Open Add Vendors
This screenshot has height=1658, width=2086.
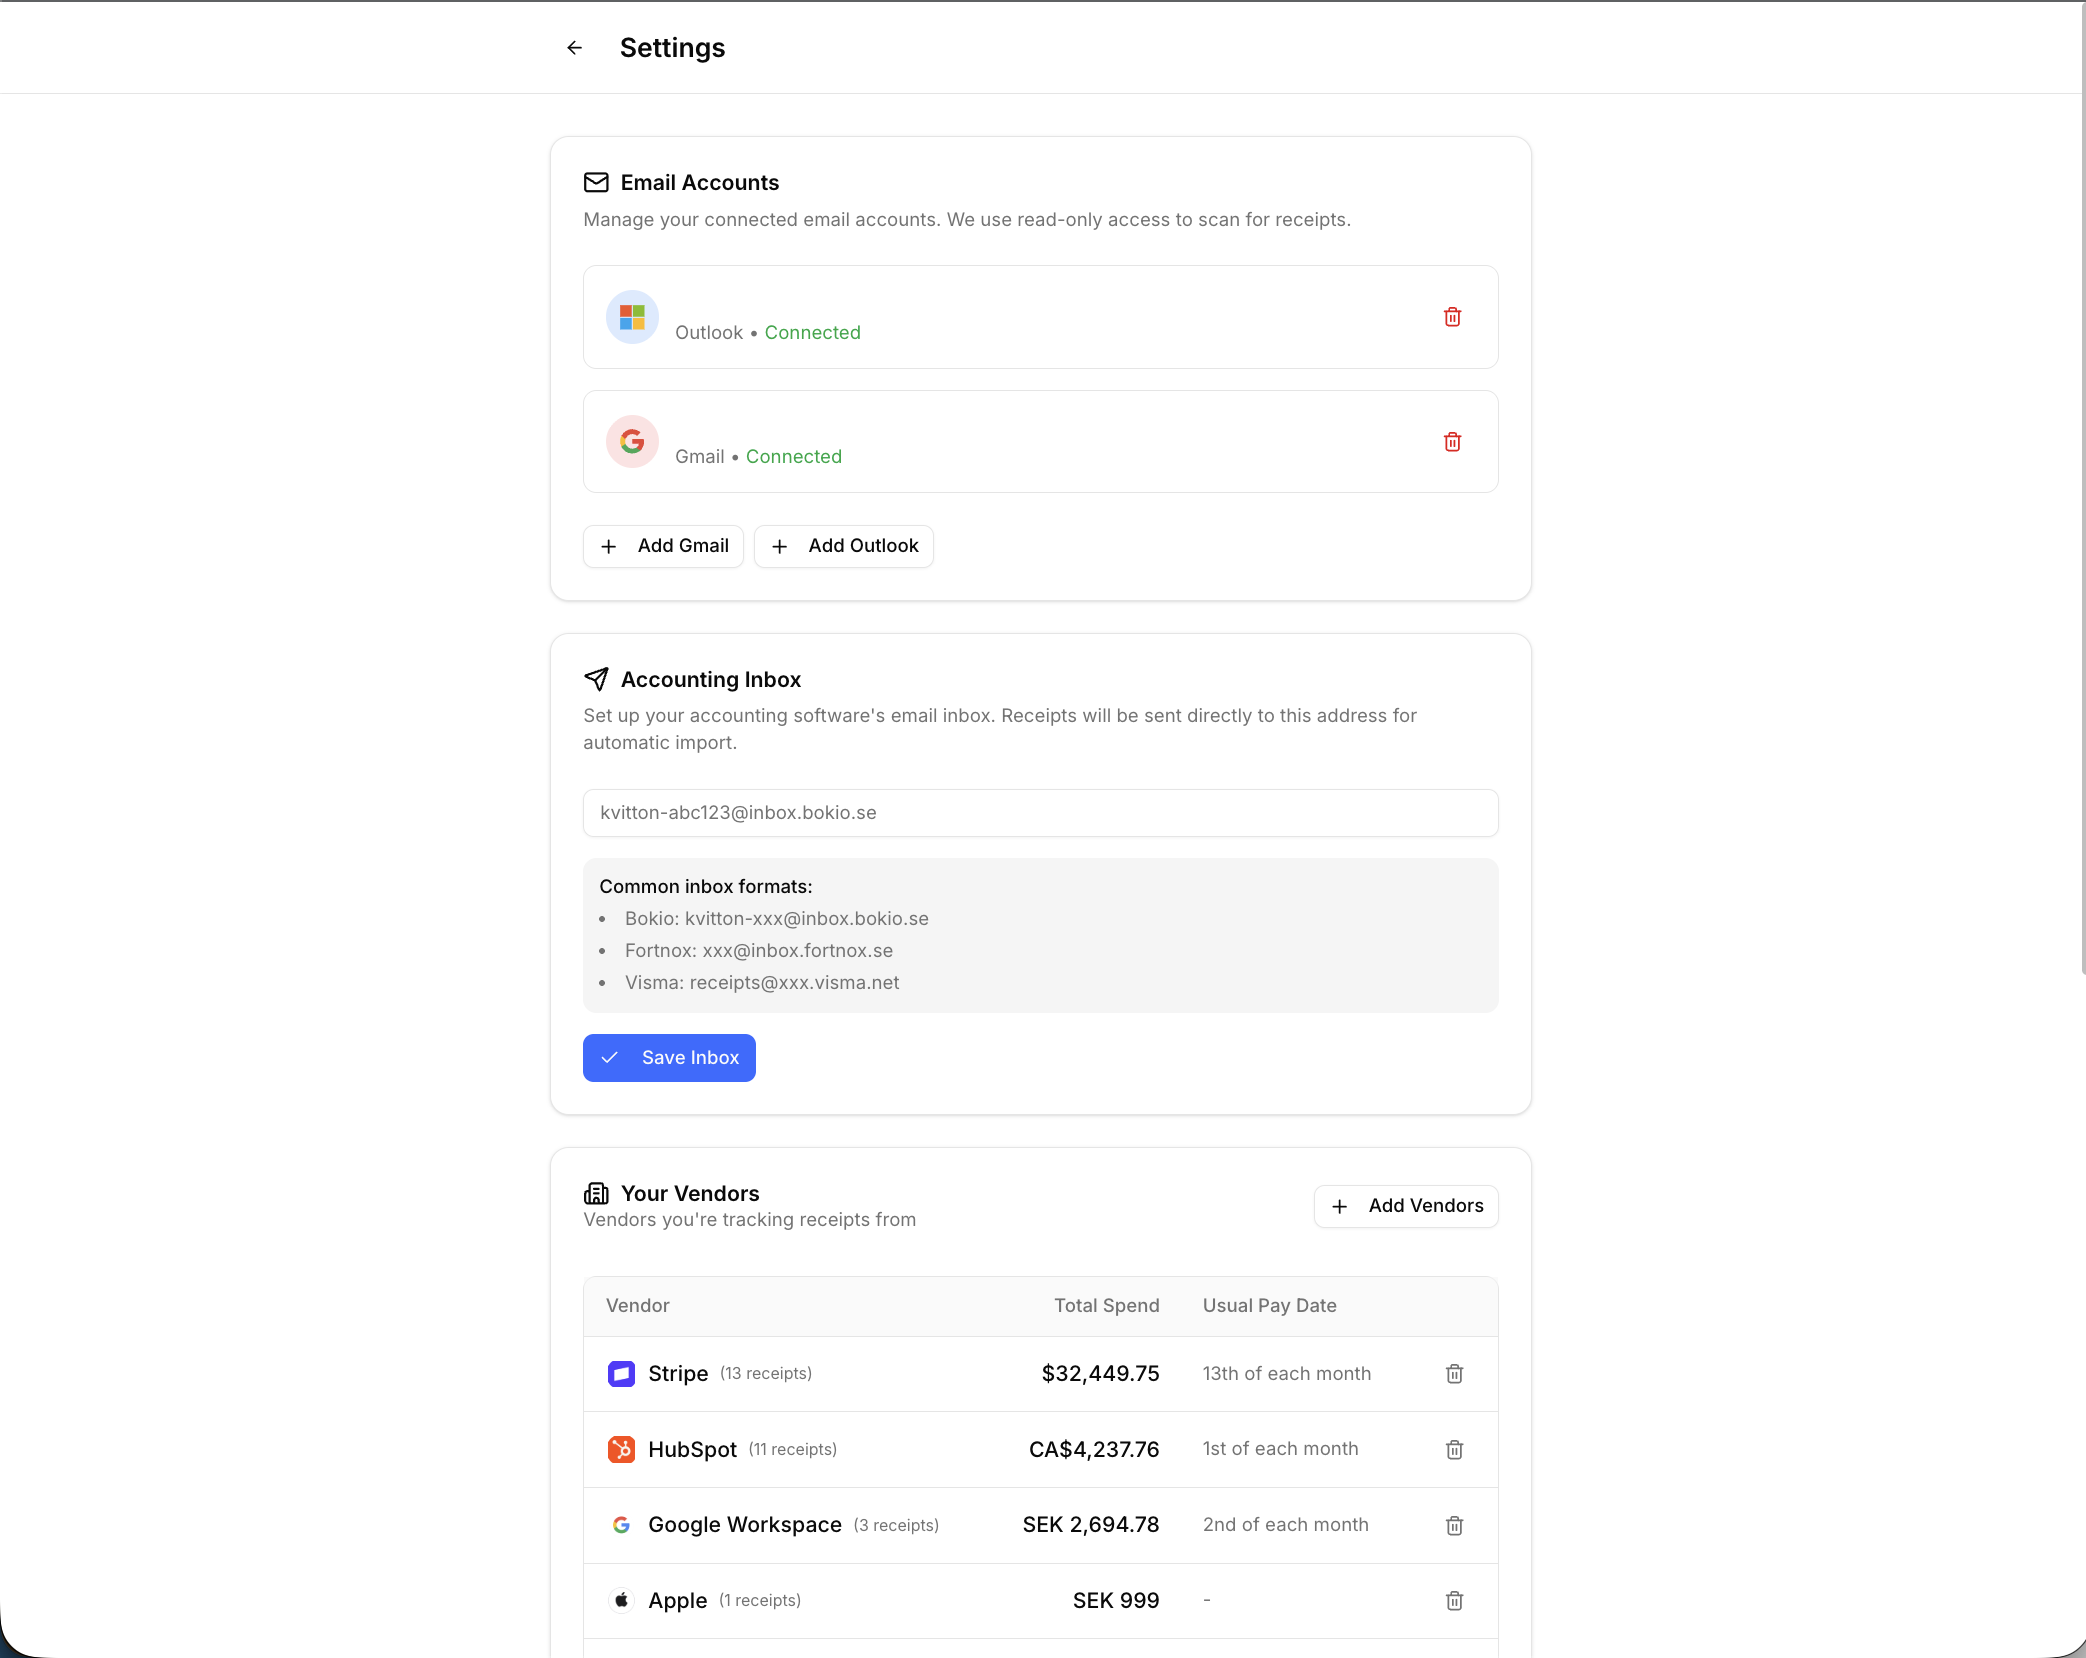point(1405,1206)
